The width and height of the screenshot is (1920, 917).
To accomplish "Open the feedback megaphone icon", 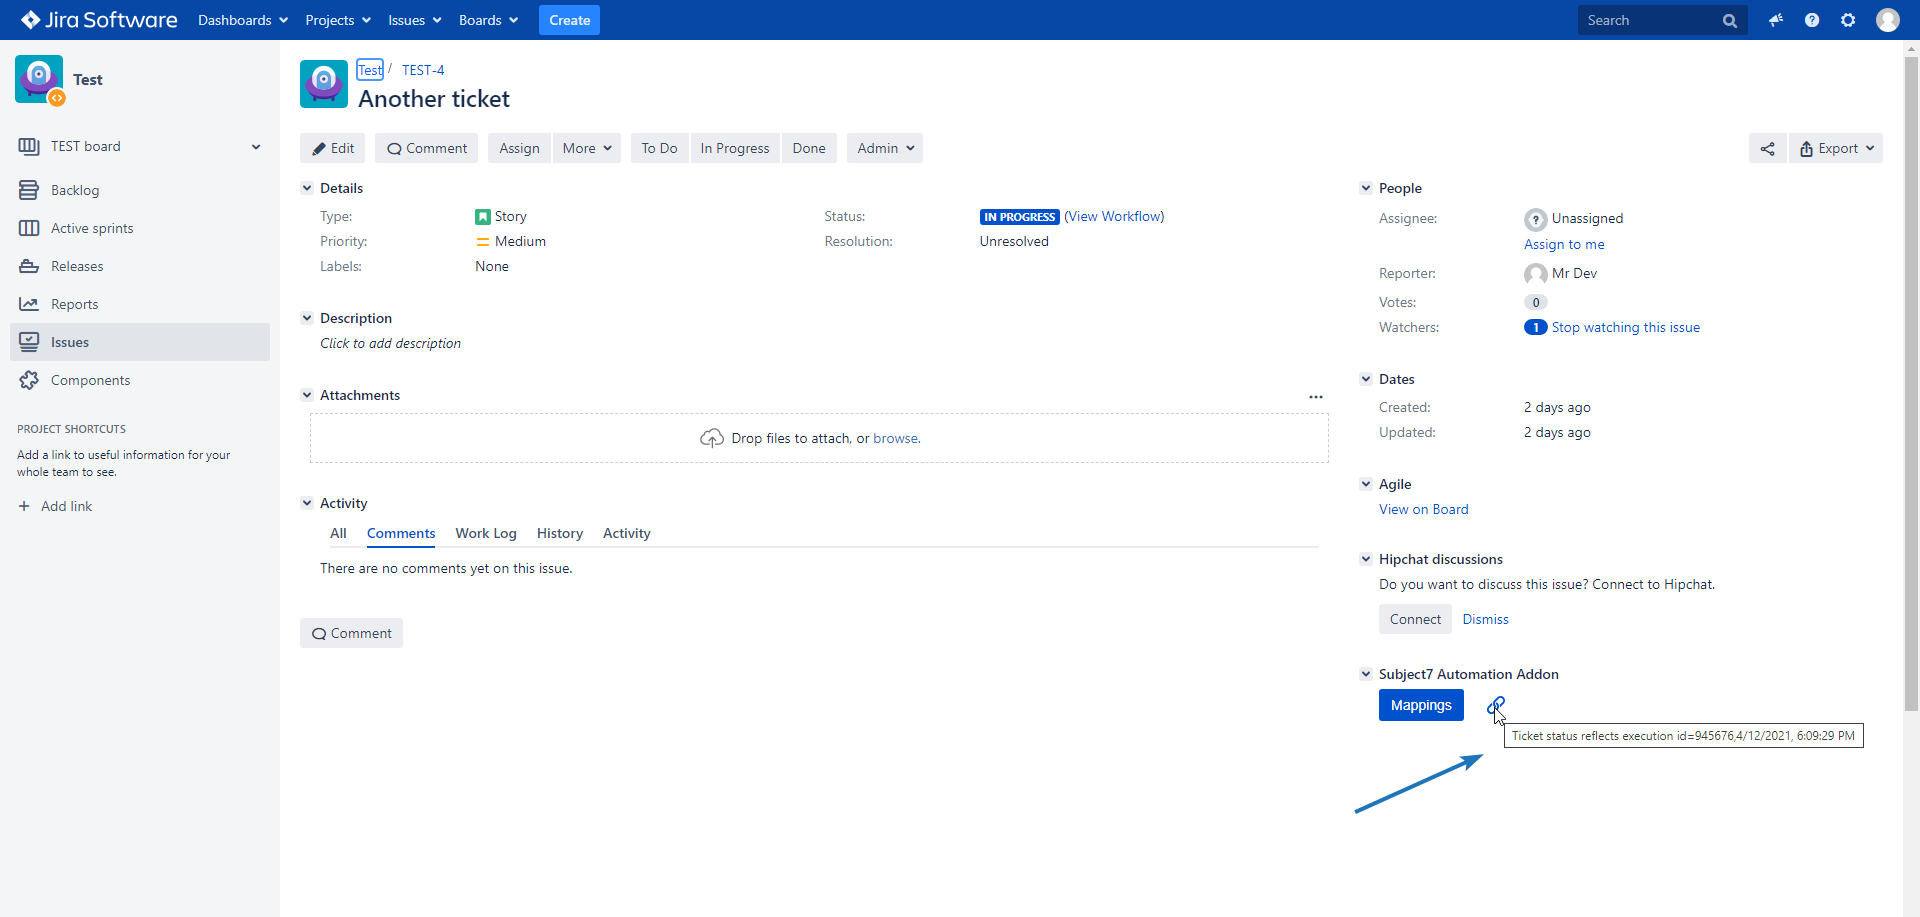I will [1775, 20].
